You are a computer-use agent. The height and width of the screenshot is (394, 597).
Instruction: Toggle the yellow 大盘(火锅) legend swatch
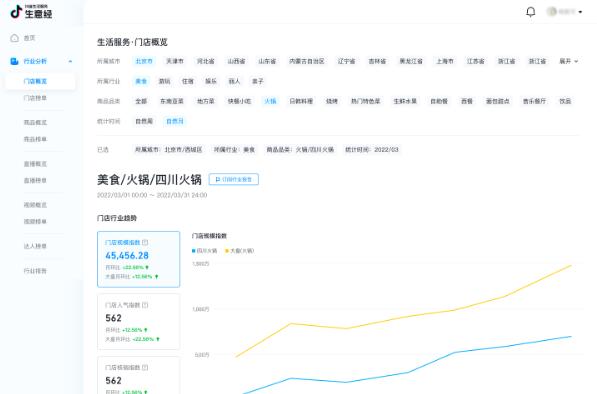(x=227, y=251)
